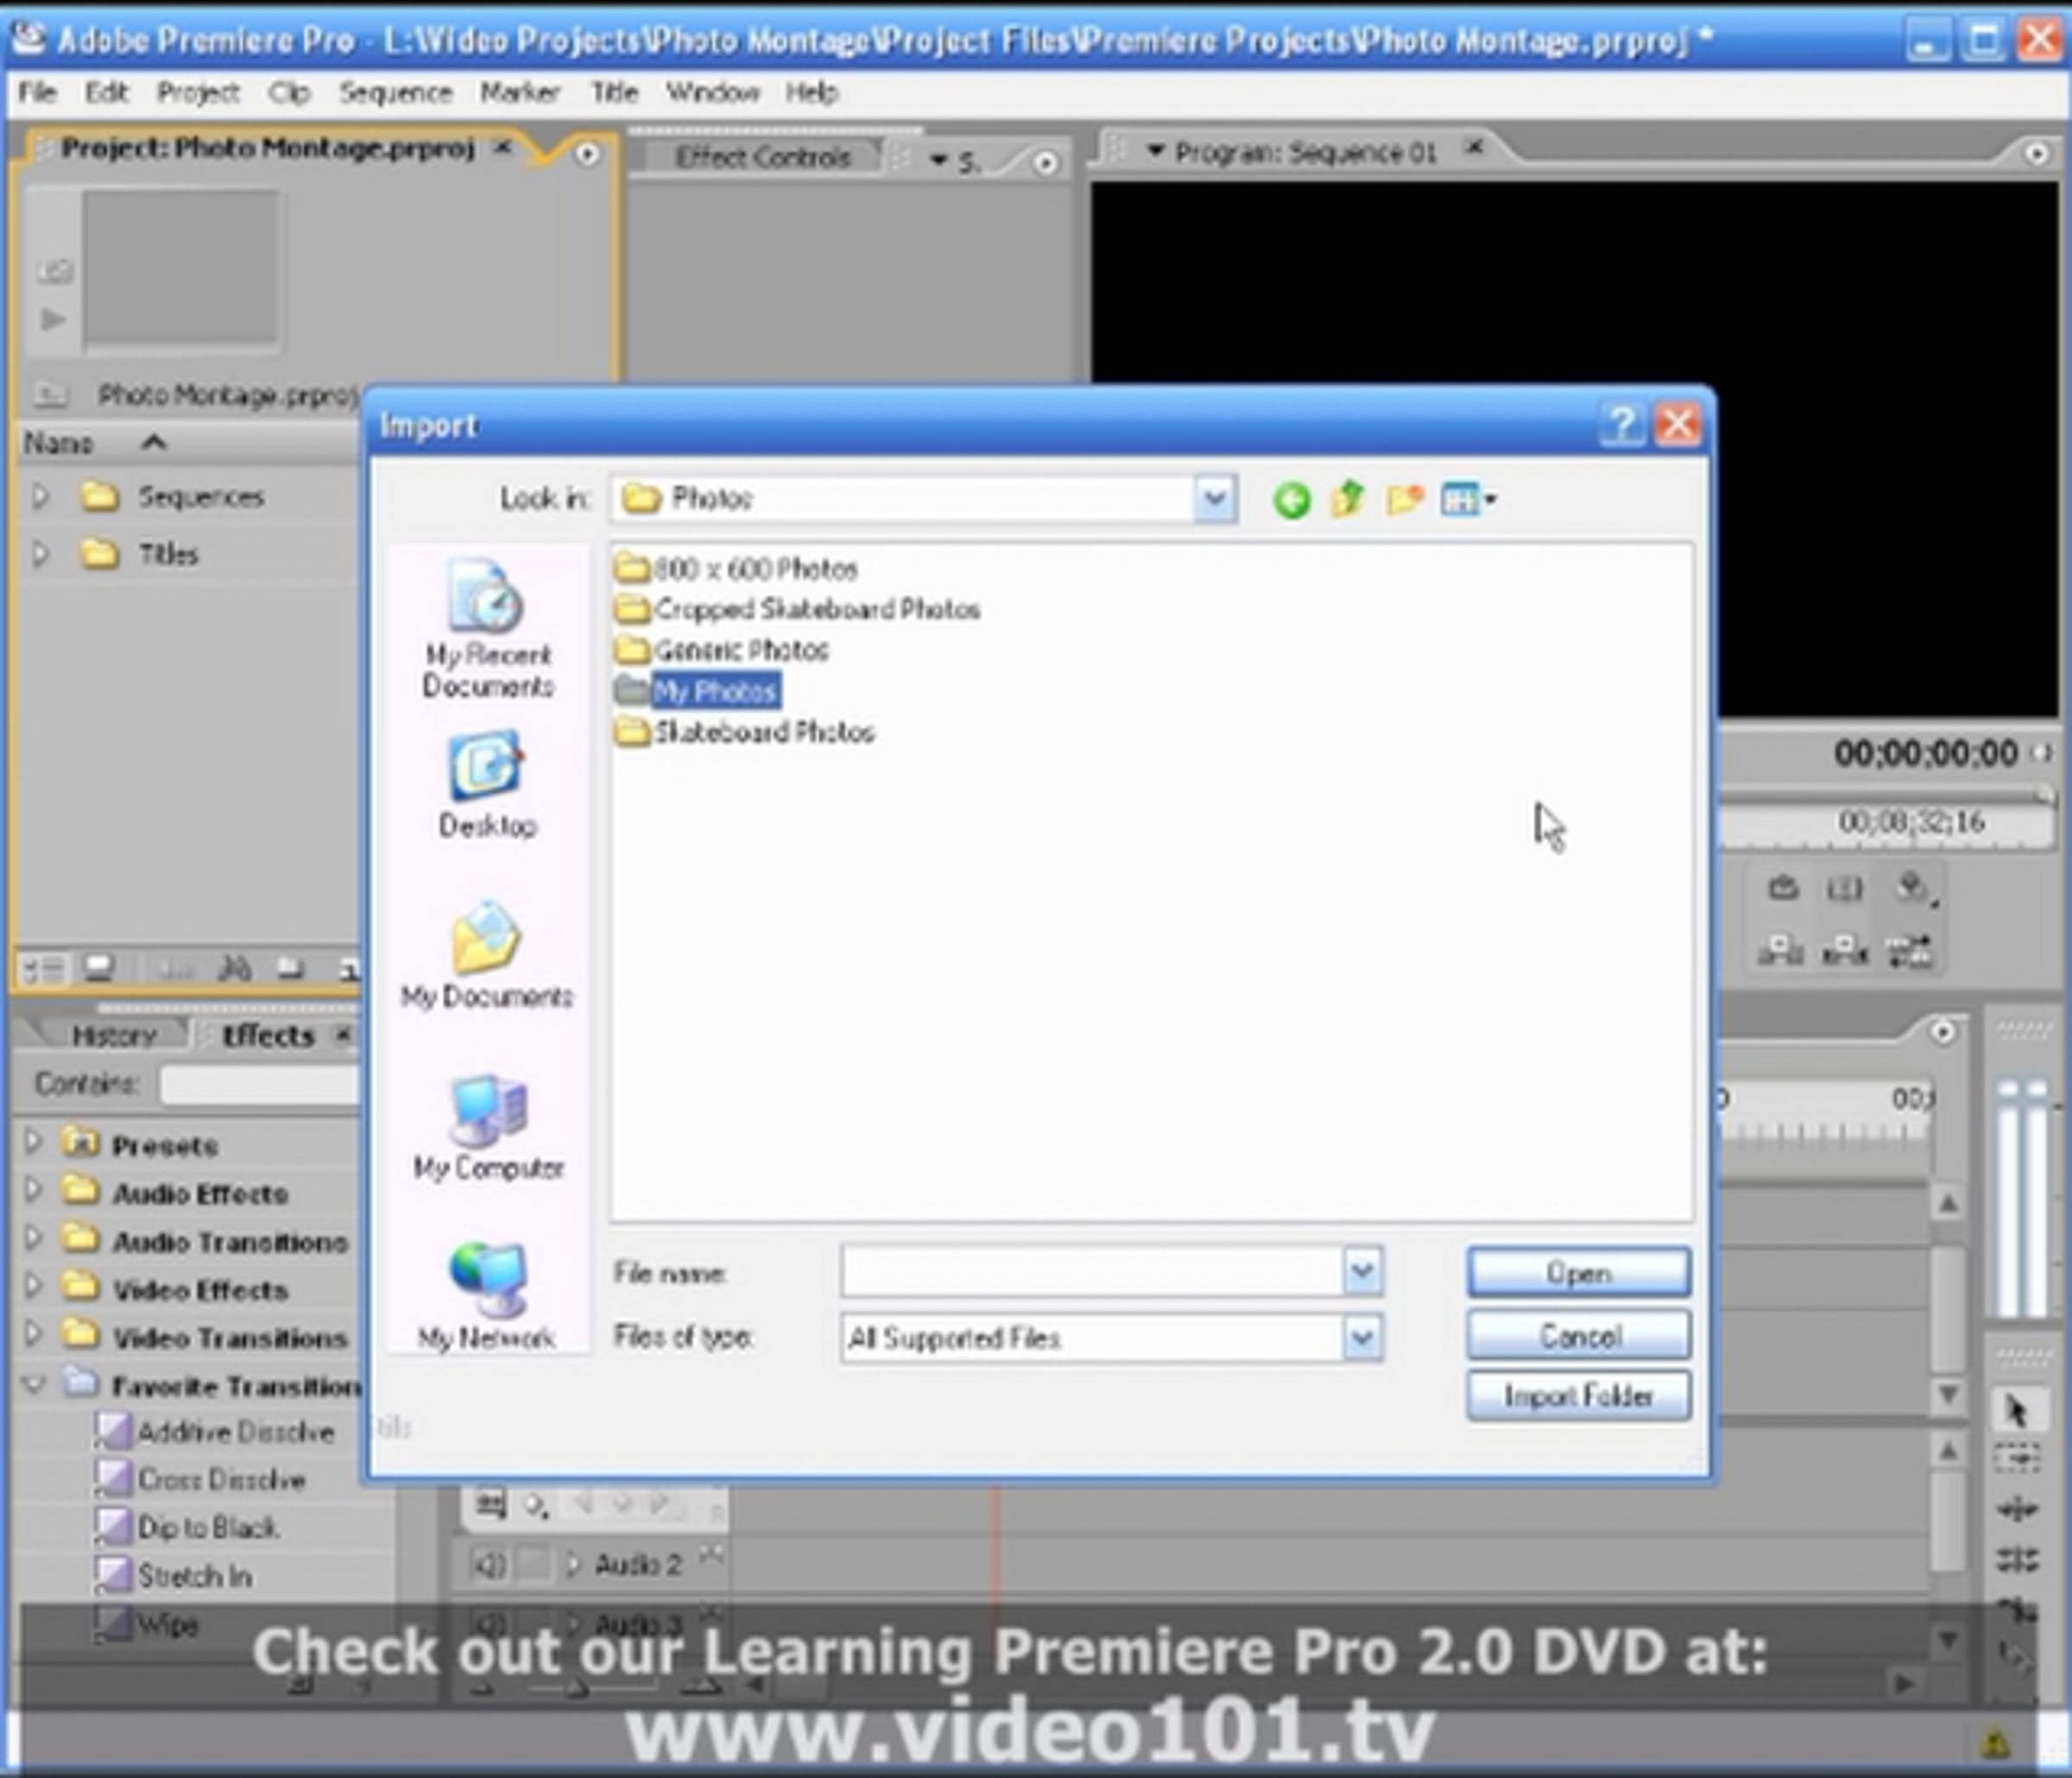Create a new folder in Import dialog
2072x1778 pixels.
[1405, 498]
